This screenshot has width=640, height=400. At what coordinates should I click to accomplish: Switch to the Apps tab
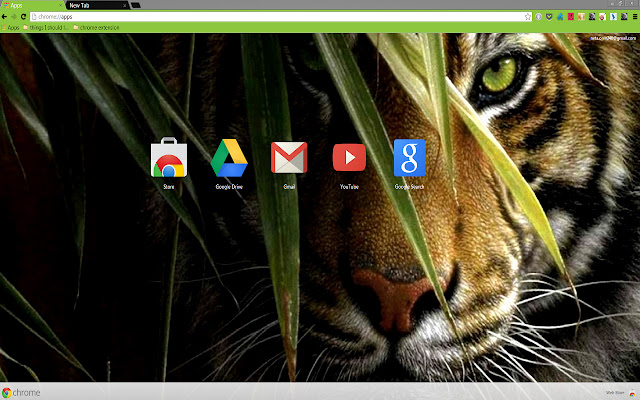click(32, 5)
